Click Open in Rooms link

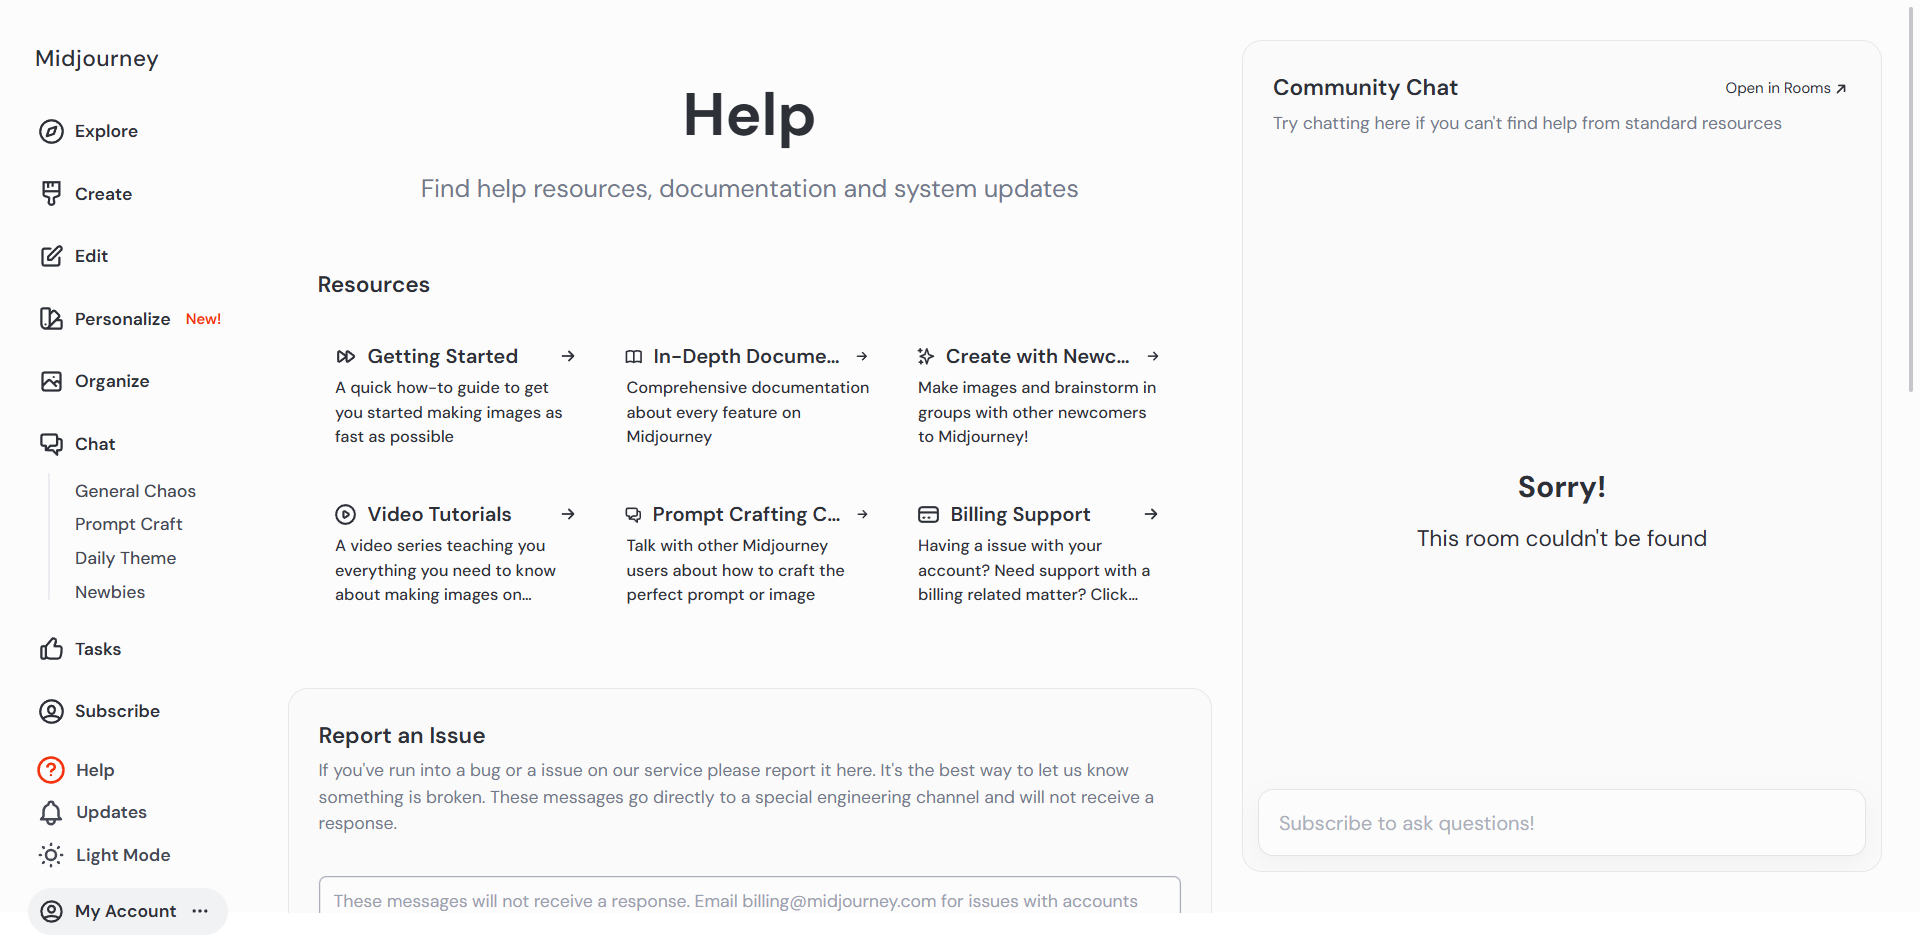1785,88
